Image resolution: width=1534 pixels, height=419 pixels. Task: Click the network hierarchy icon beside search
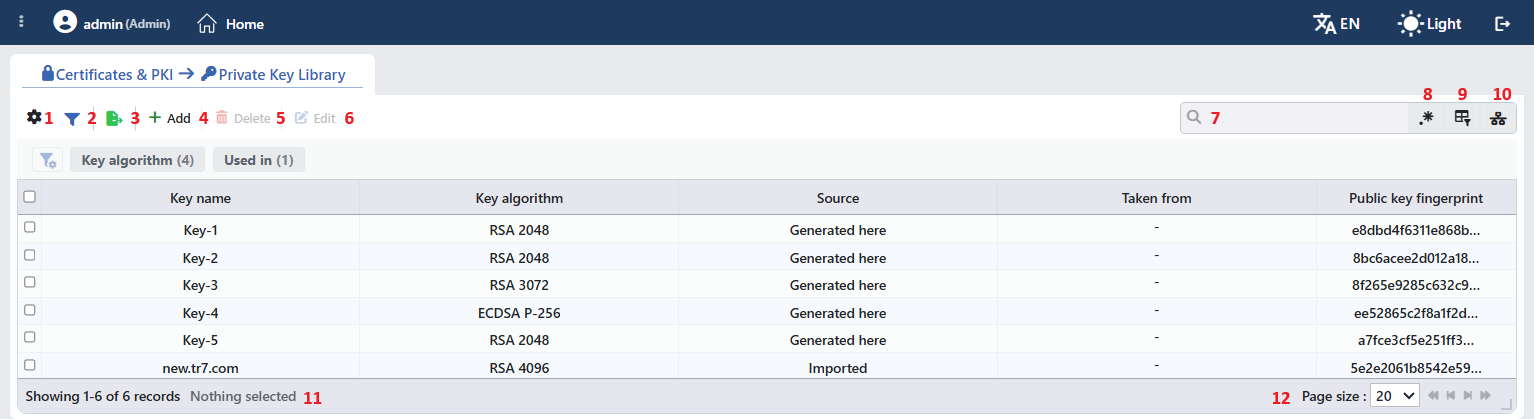(1497, 118)
